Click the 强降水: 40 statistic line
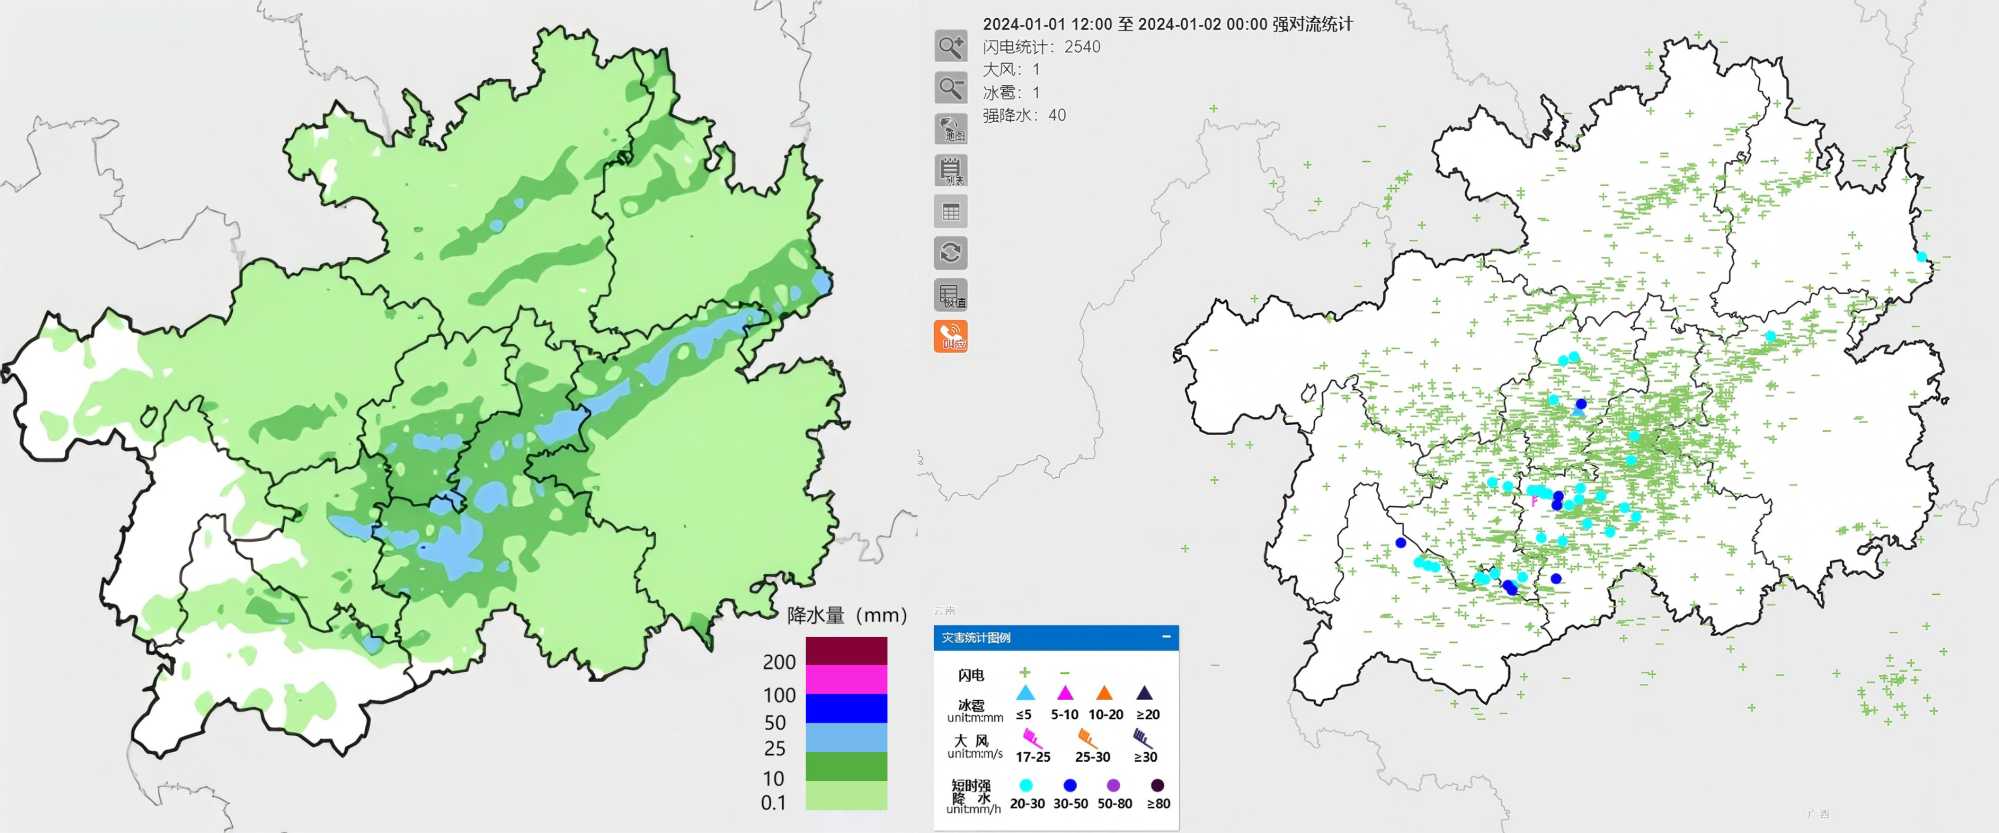Image resolution: width=1999 pixels, height=833 pixels. pyautogui.click(x=1024, y=115)
